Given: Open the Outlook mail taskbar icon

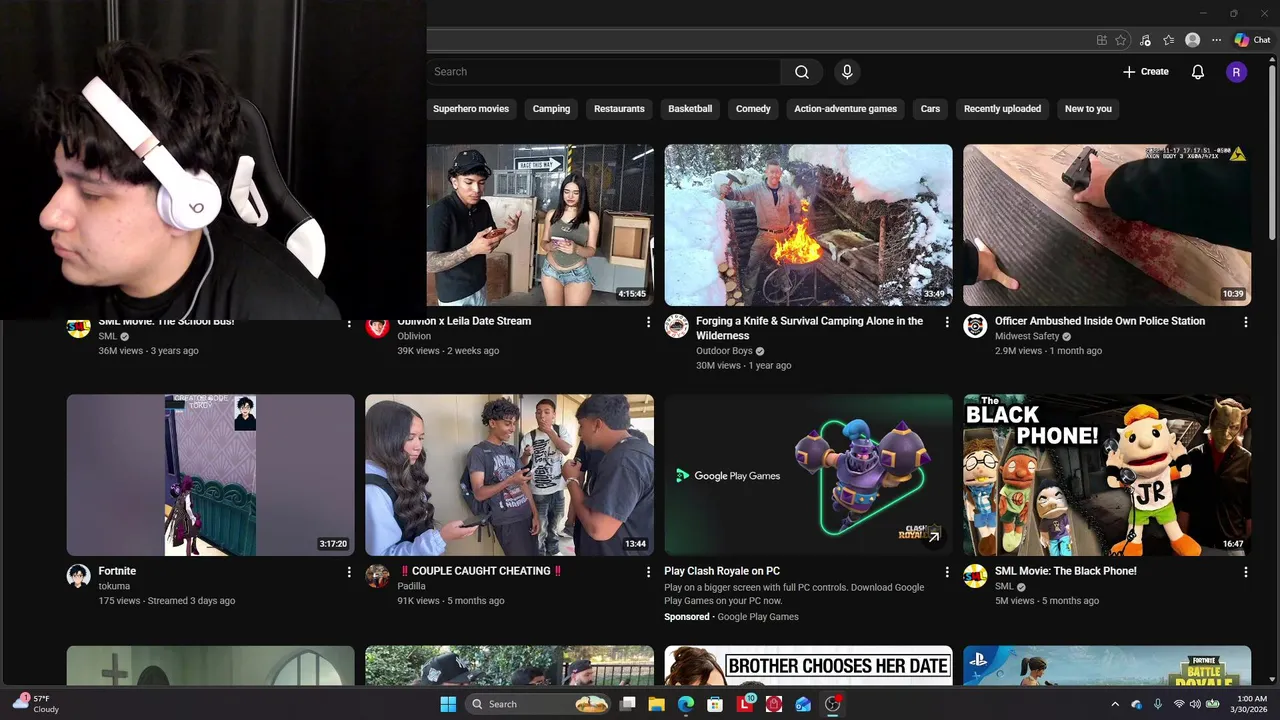Looking at the screenshot, I should click(803, 704).
